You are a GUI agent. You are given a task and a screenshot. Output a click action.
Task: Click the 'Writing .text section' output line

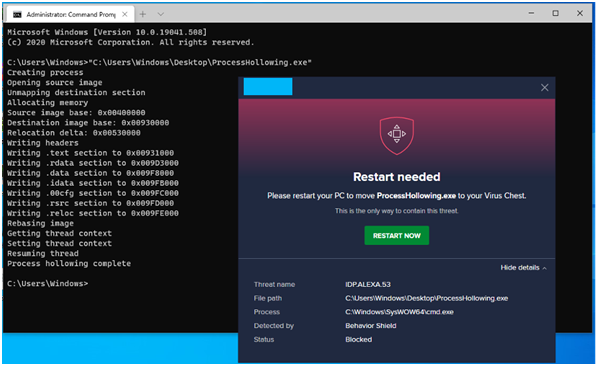pos(90,153)
